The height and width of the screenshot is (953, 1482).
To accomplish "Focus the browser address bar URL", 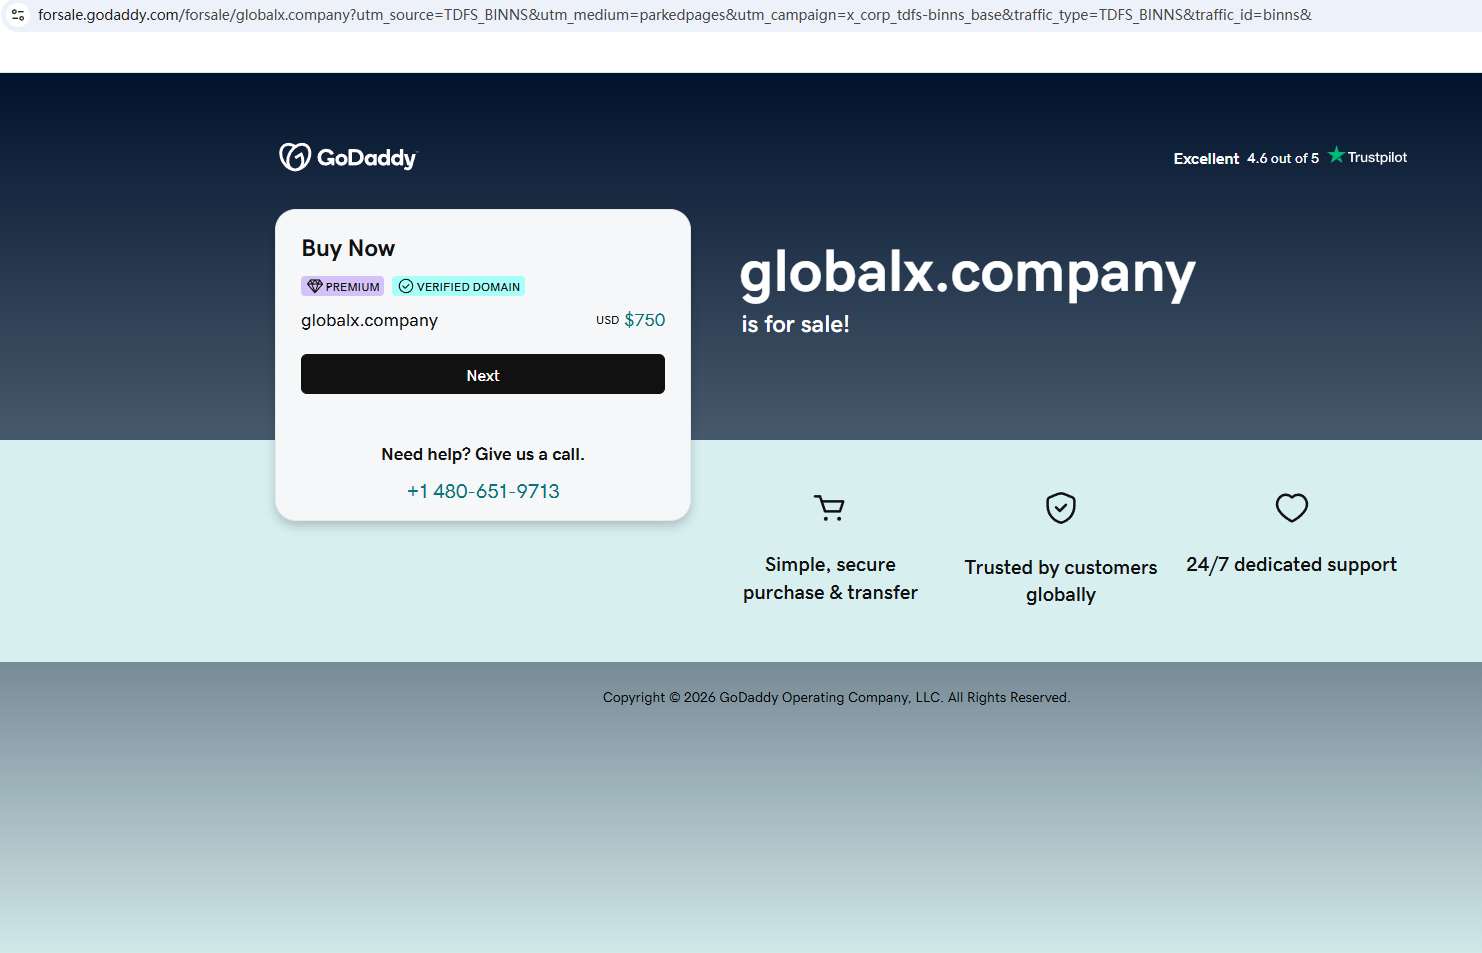I will point(675,15).
